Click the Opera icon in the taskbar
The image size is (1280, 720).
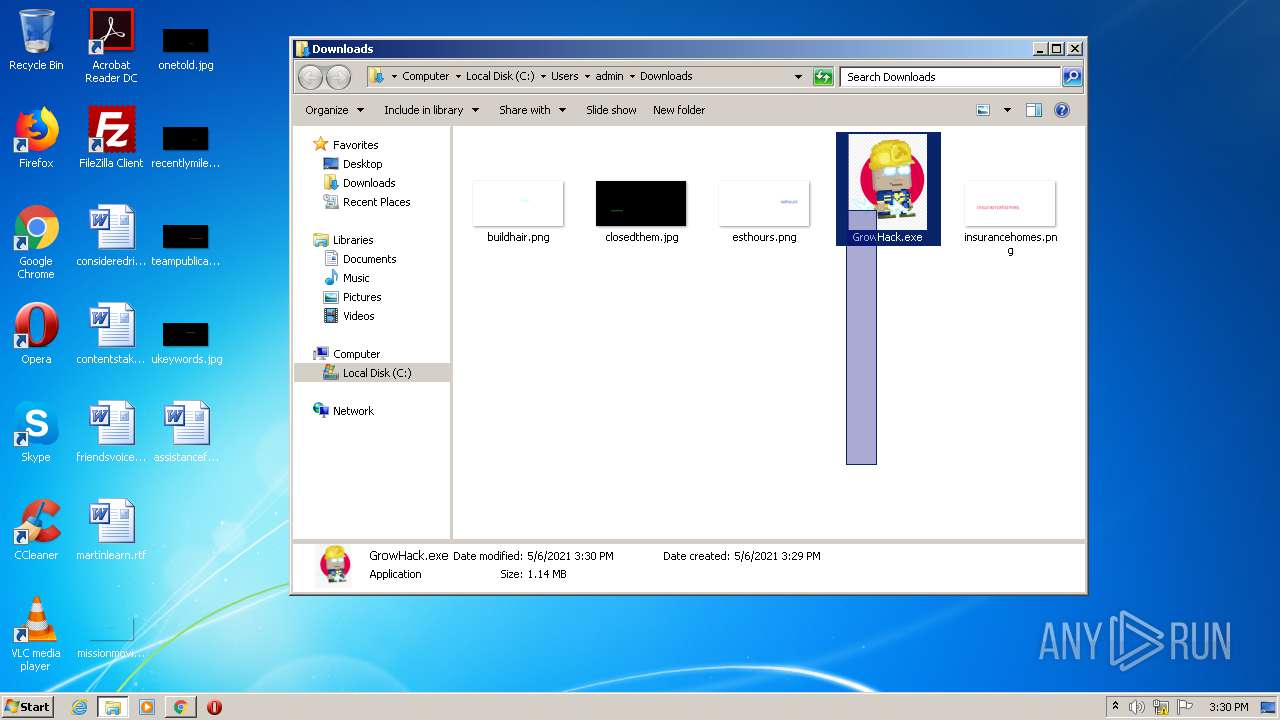pos(214,707)
